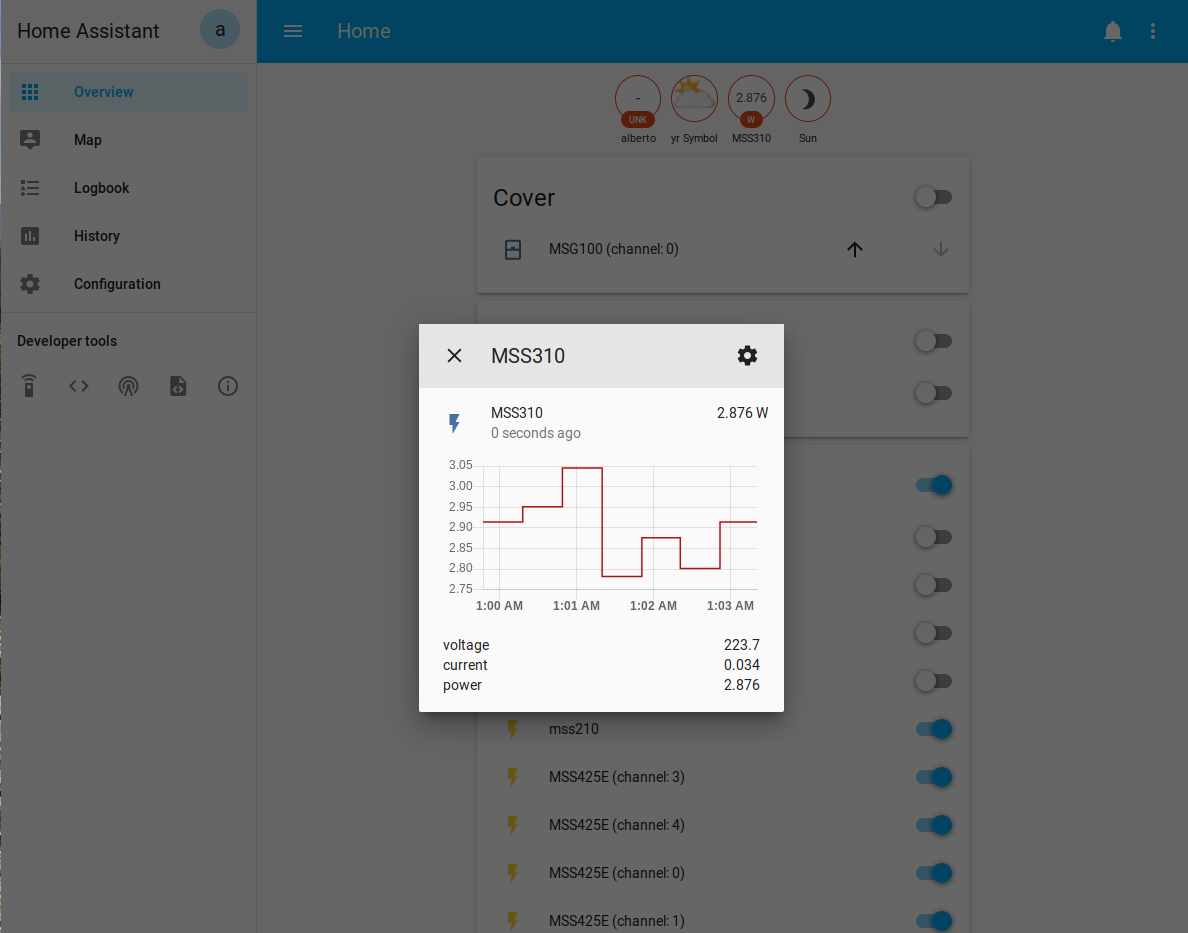Click the MSS310 lightning bolt icon in dialog
This screenshot has height=933, width=1188.
pos(455,423)
